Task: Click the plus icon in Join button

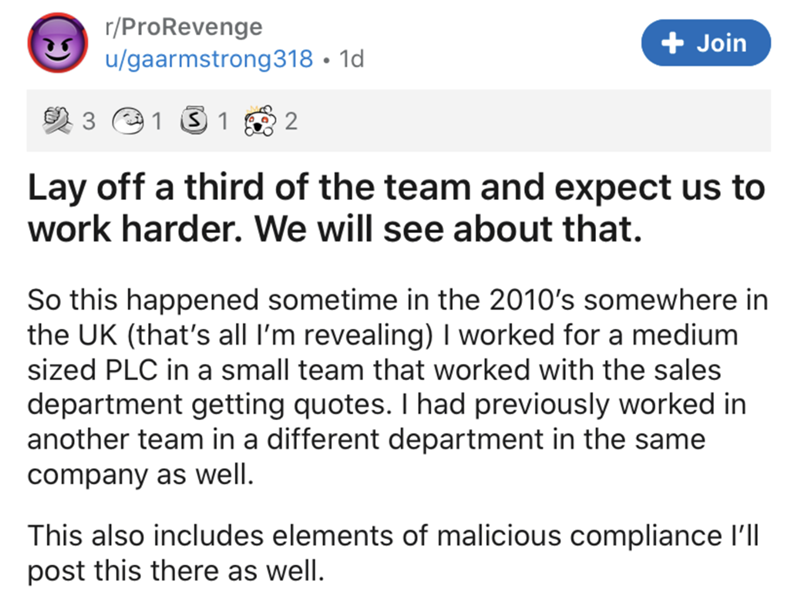Action: pyautogui.click(x=673, y=43)
